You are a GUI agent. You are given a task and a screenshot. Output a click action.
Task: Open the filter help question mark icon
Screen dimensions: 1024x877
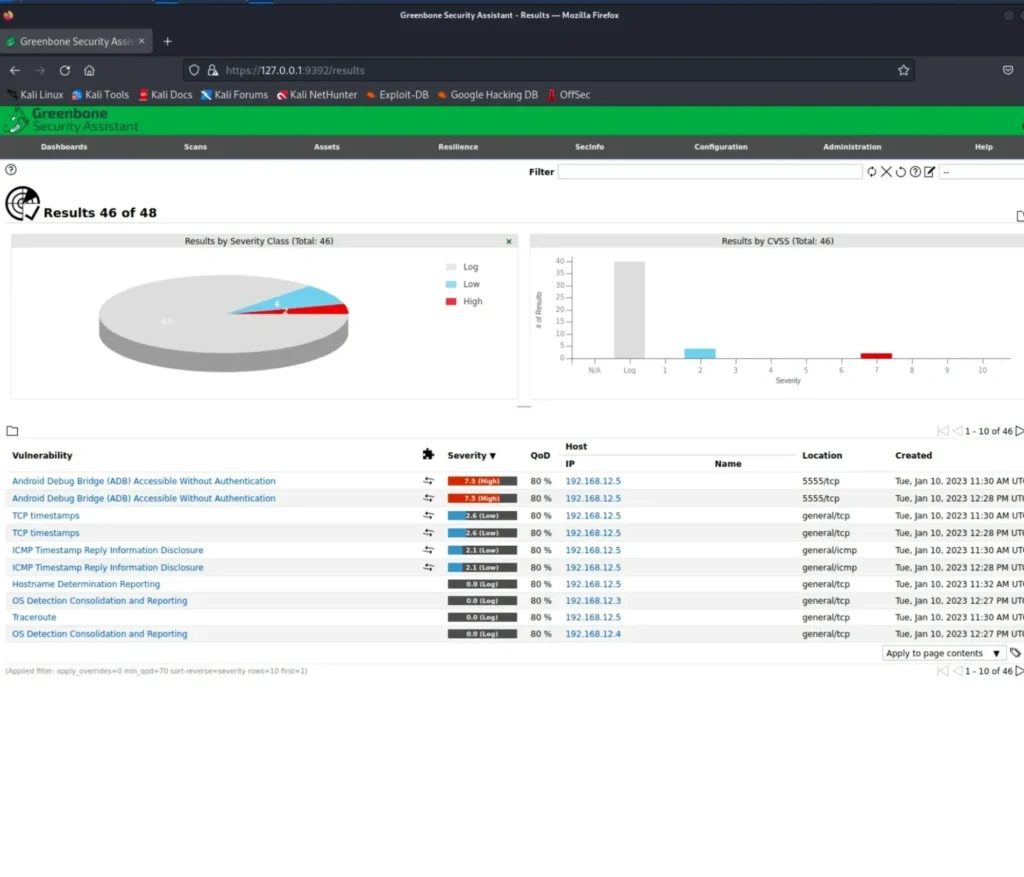point(915,172)
